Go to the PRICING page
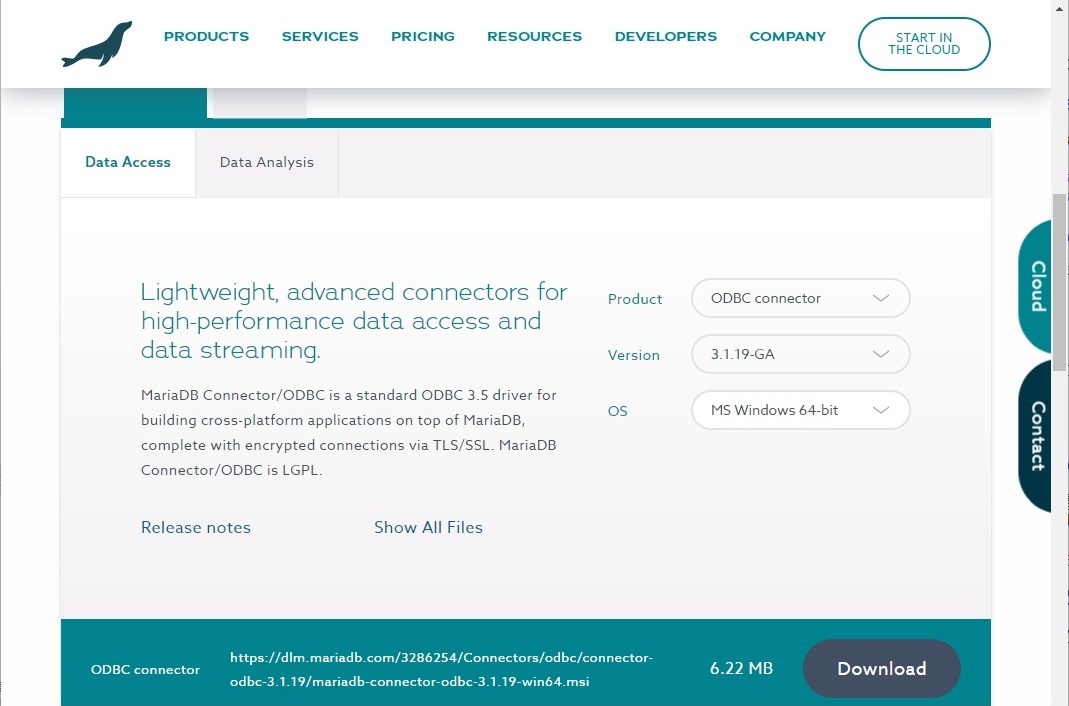 tap(423, 37)
